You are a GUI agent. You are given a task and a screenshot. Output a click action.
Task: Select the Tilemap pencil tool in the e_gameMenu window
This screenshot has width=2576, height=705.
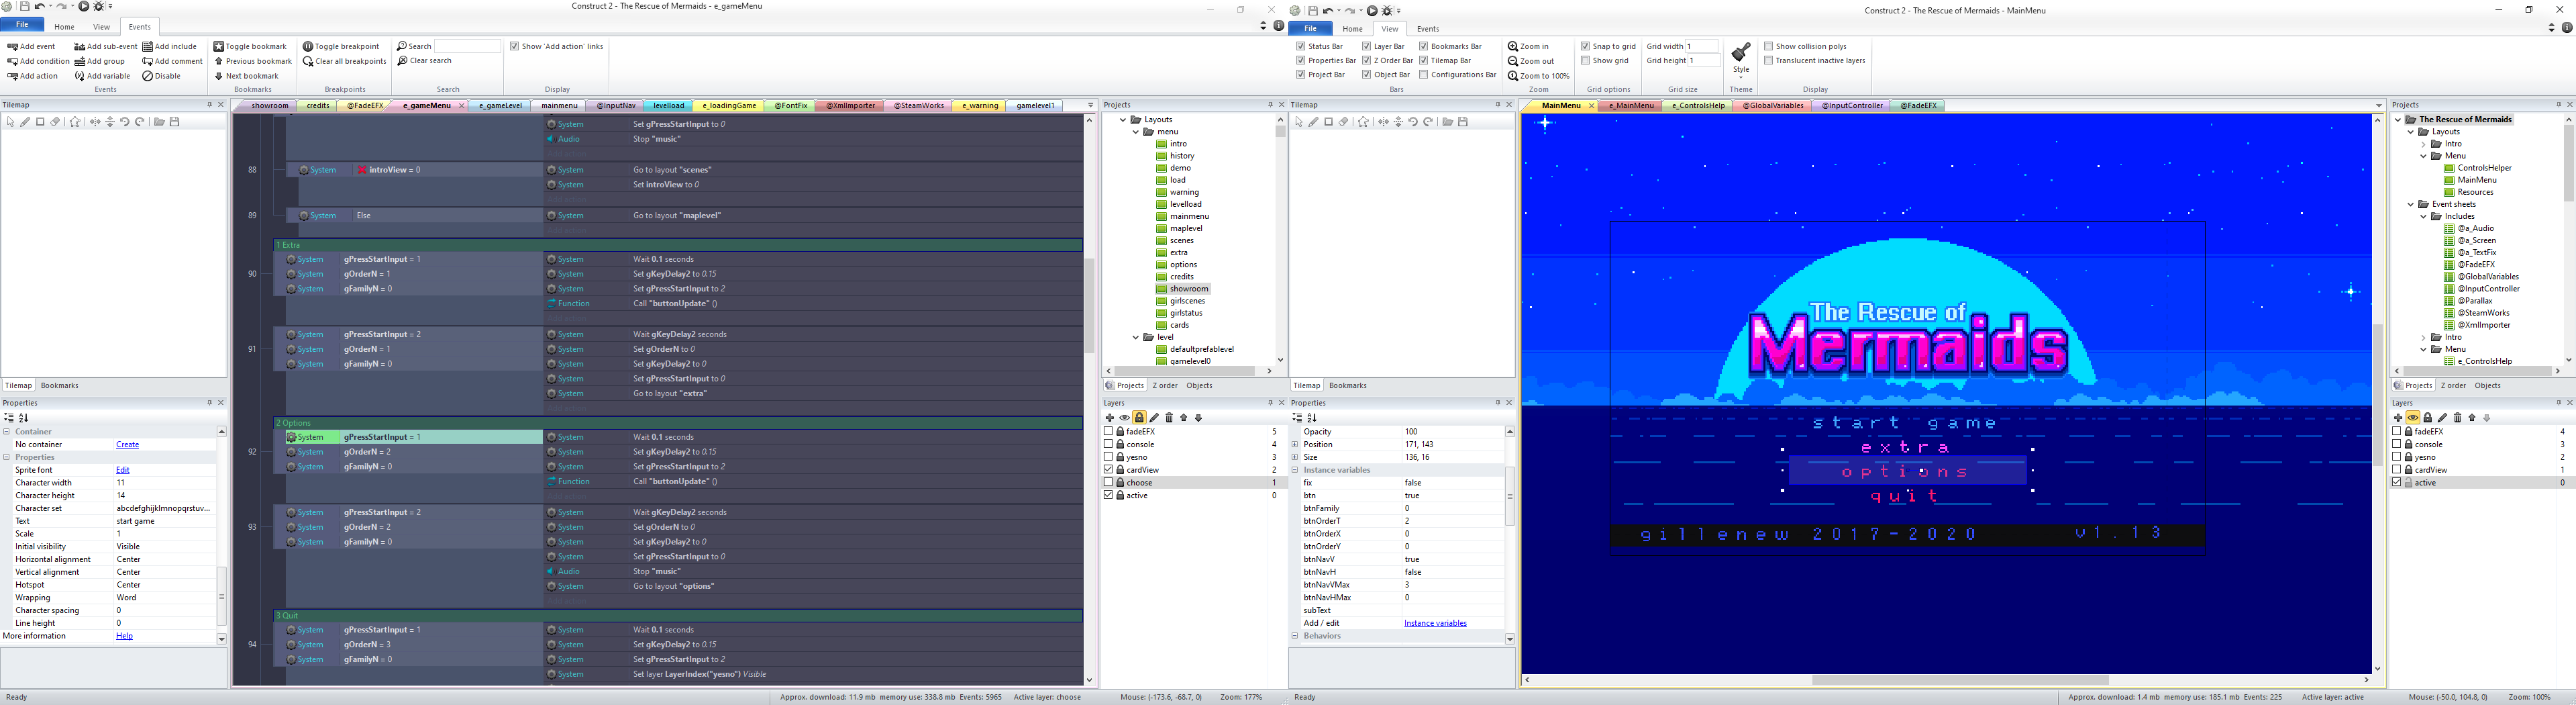click(25, 122)
